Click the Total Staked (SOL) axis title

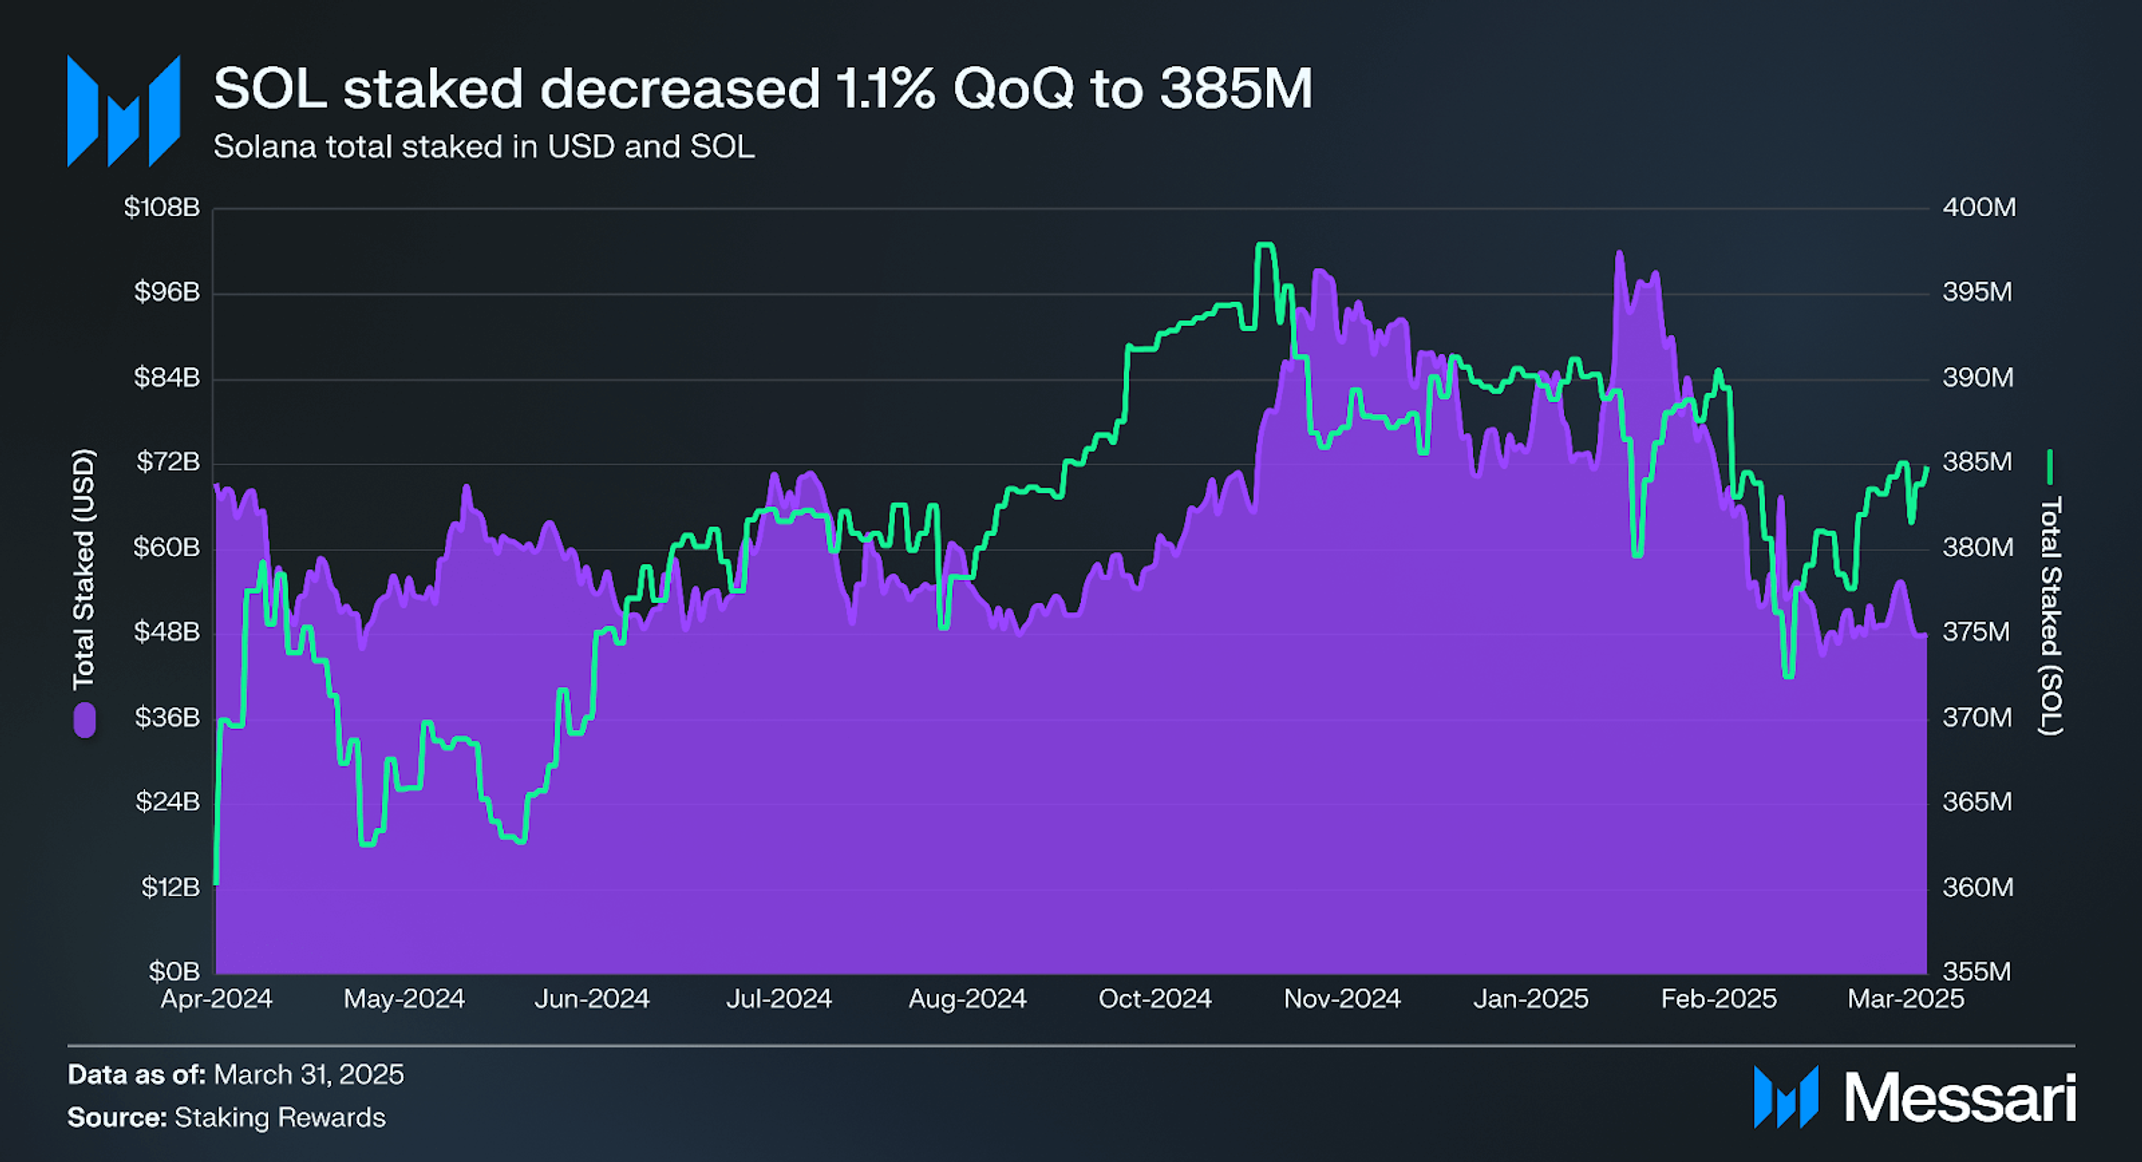point(2050,616)
